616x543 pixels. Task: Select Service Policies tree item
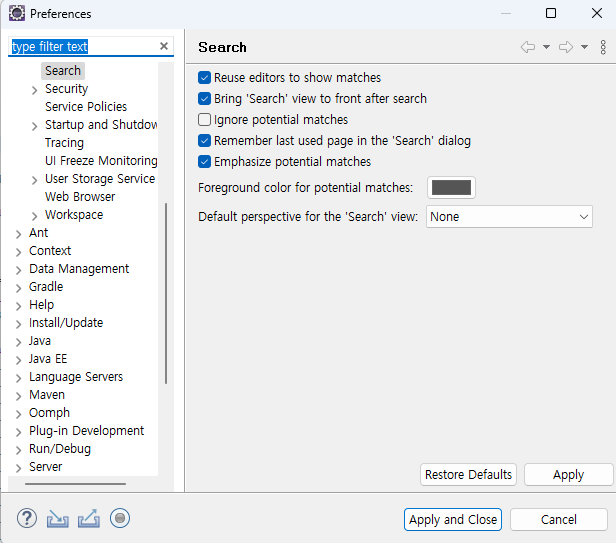tap(86, 106)
